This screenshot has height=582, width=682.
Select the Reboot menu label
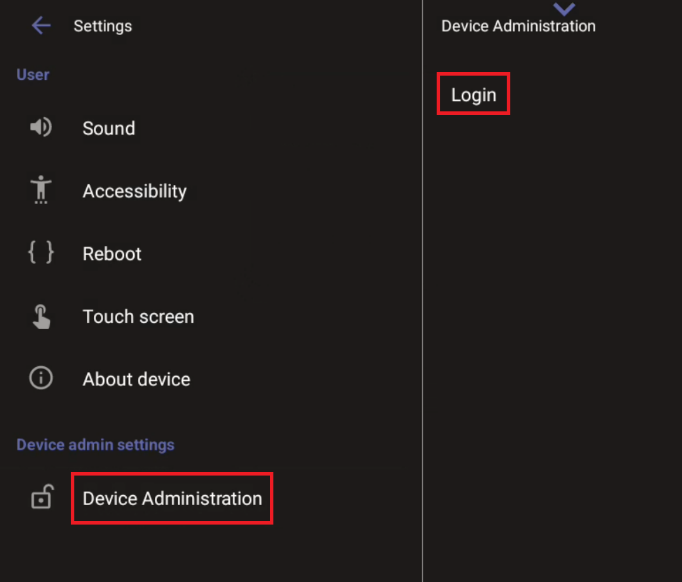click(112, 254)
